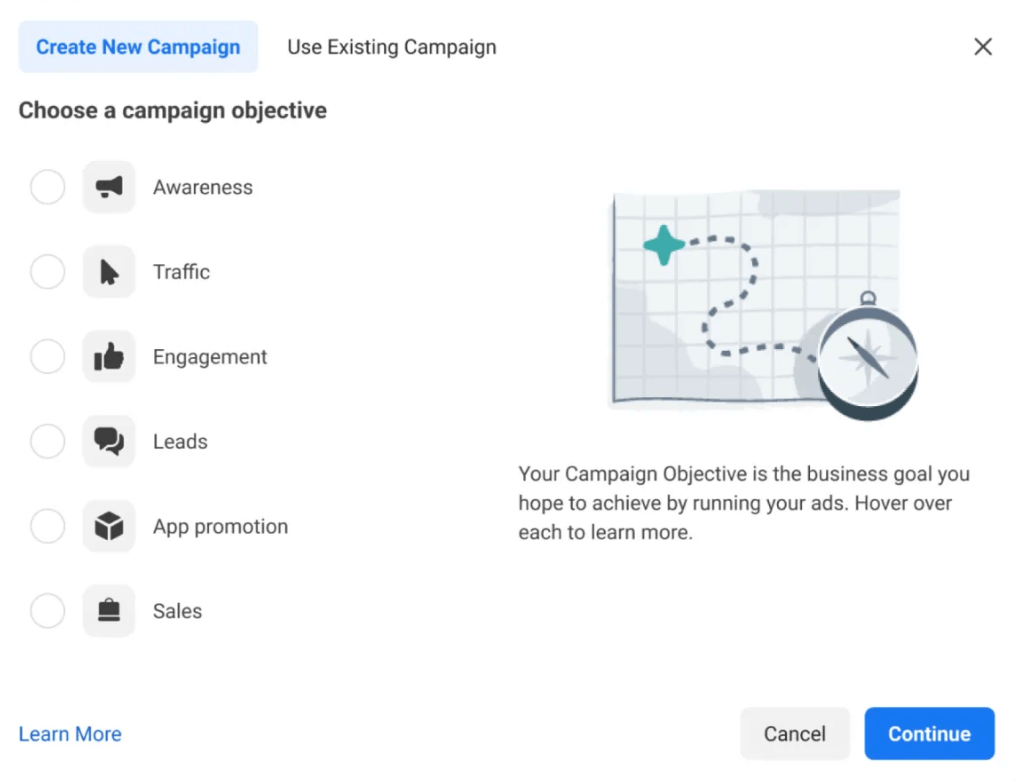Select the Awareness objective radio button
Viewport: 1015px width, 781px height.
47,187
